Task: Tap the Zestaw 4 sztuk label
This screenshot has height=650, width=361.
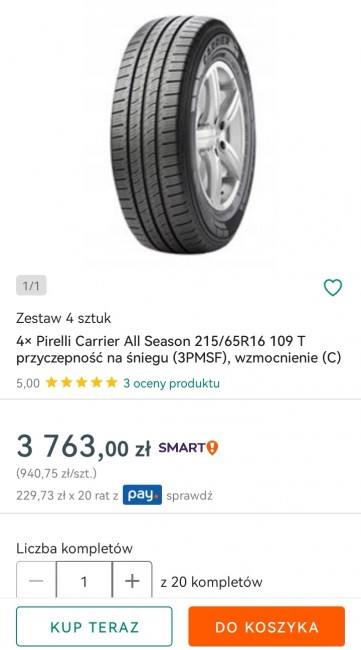Action: pos(63,318)
